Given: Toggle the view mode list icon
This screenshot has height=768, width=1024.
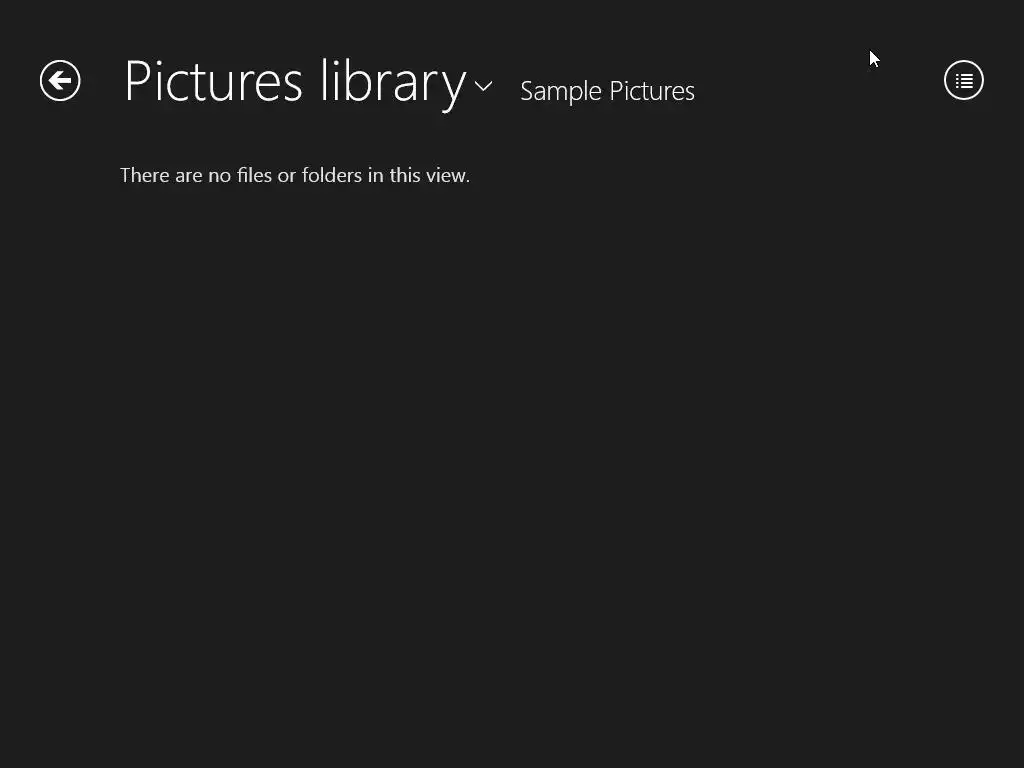Looking at the screenshot, I should point(964,81).
